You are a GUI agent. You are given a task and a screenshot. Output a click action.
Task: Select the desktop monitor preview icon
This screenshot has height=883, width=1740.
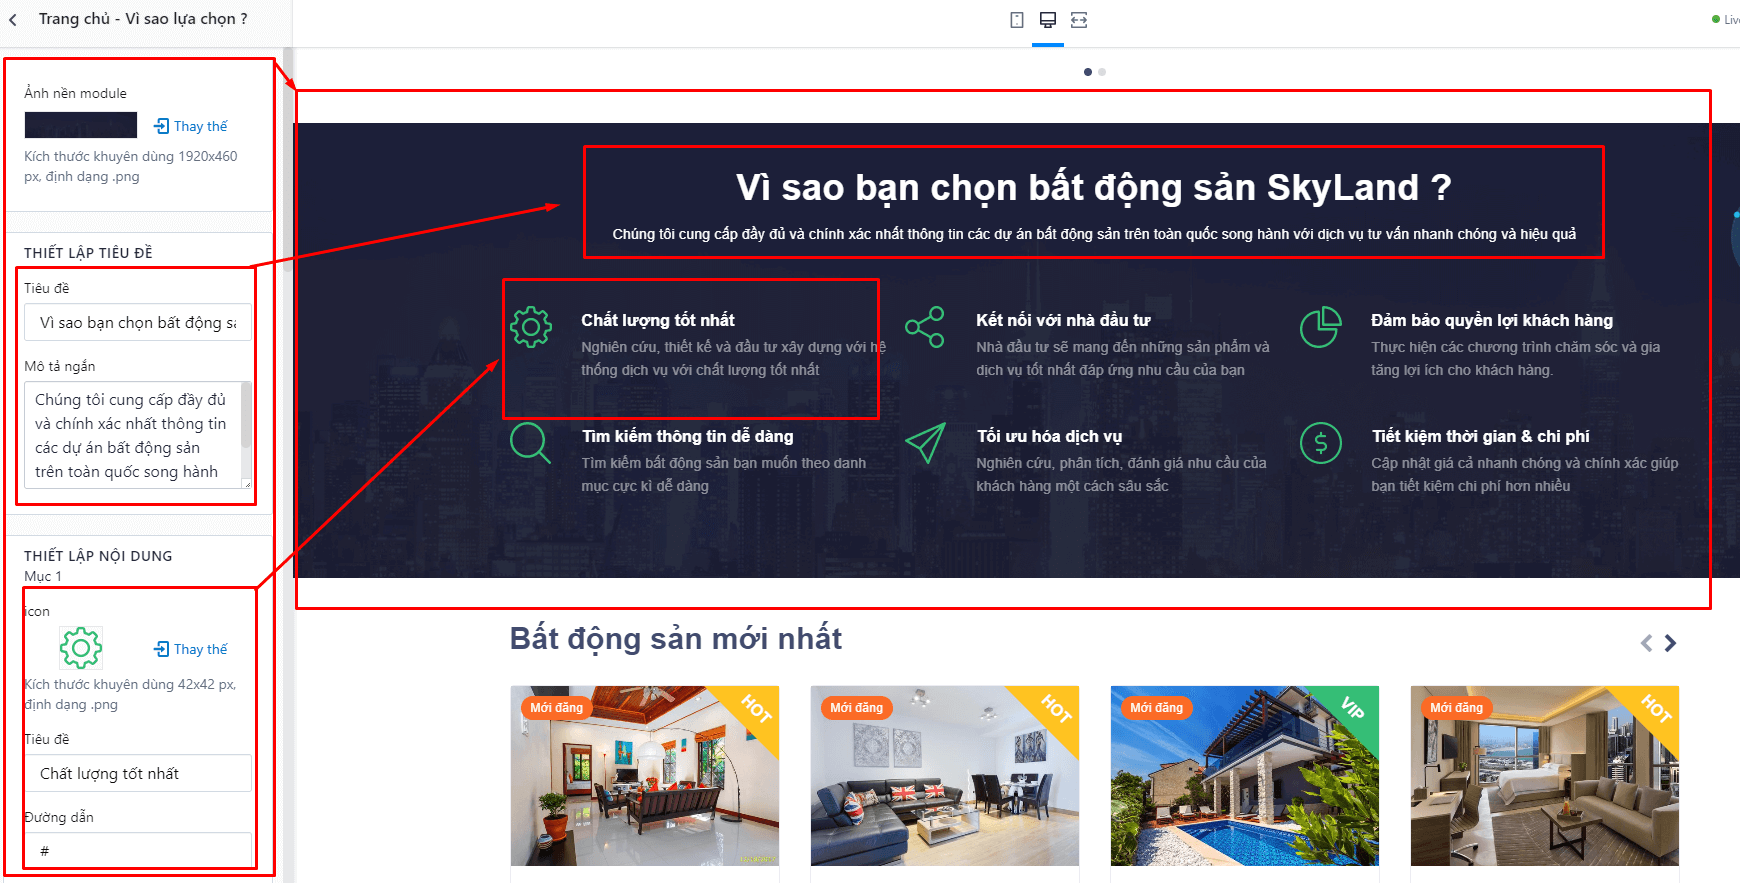1048,20
